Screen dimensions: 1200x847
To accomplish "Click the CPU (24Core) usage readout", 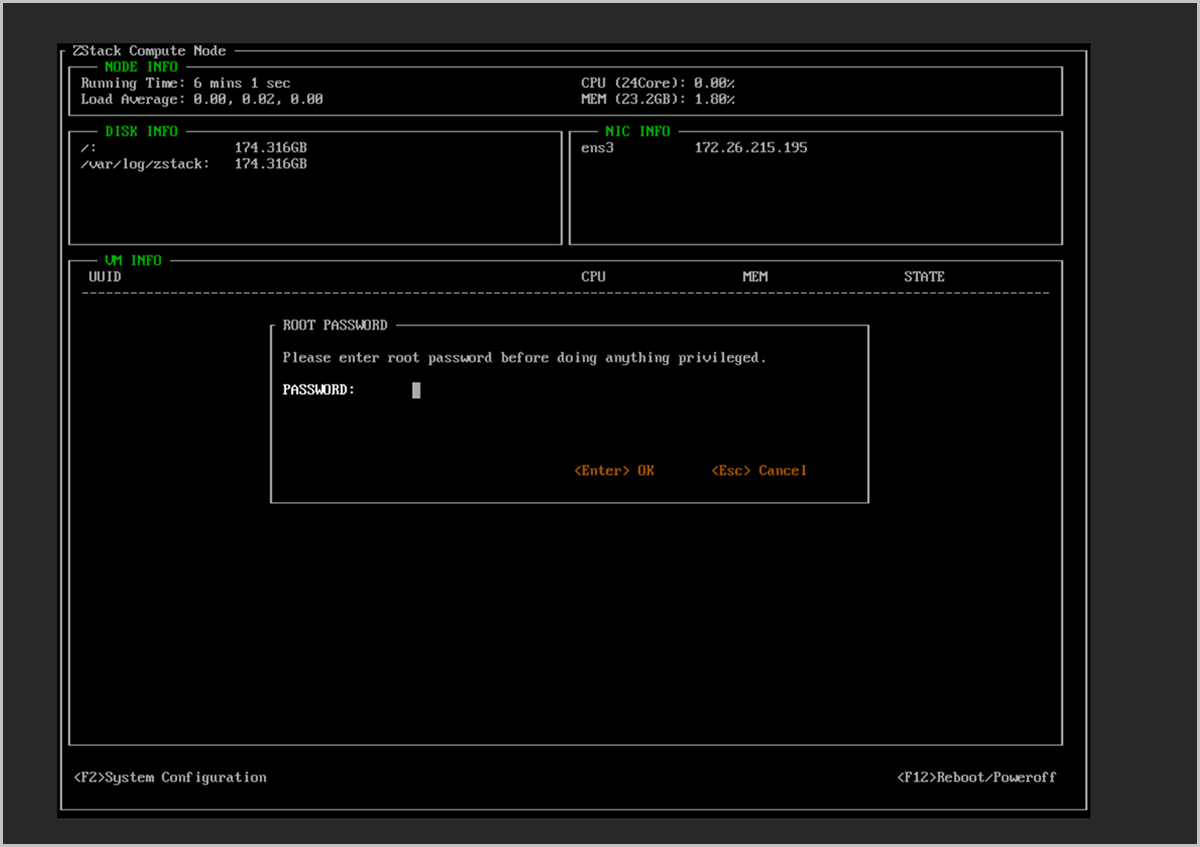I will 658,84.
